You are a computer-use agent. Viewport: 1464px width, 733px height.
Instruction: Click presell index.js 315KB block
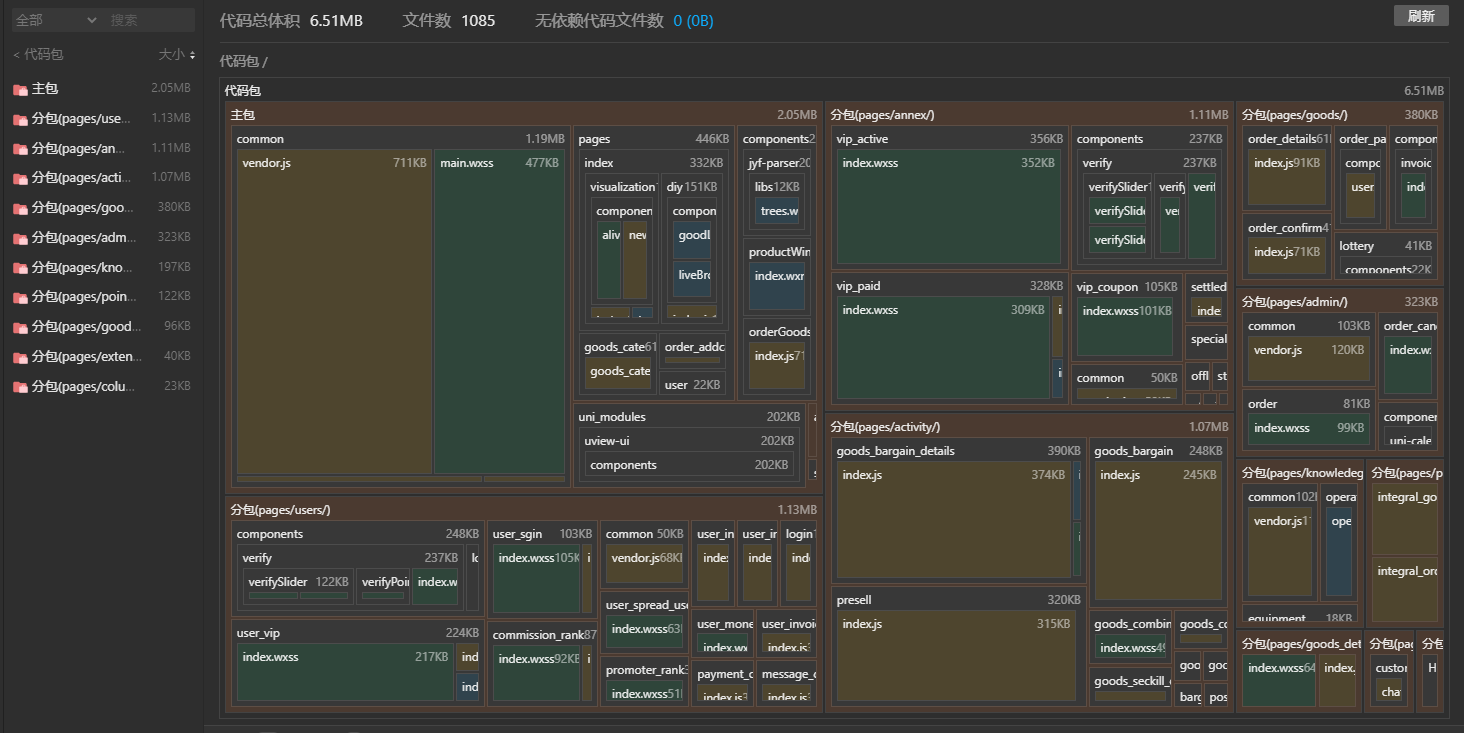957,657
